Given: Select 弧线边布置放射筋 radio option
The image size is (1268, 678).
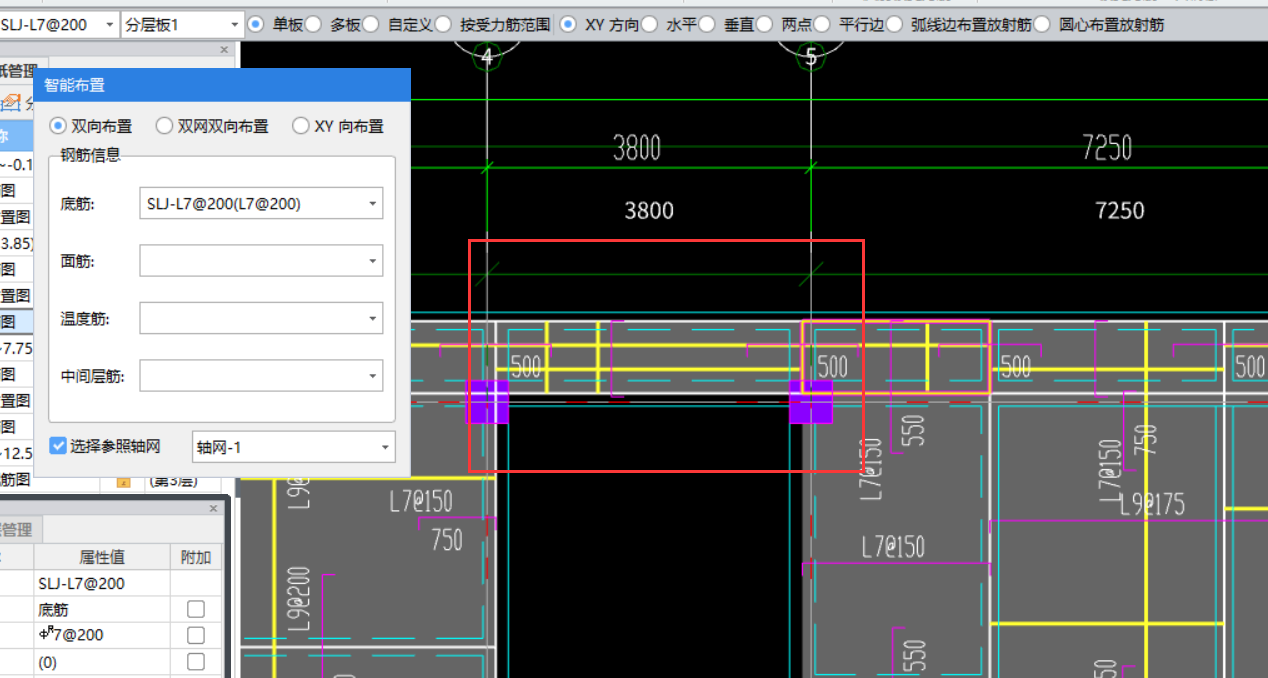Looking at the screenshot, I should [x=894, y=24].
